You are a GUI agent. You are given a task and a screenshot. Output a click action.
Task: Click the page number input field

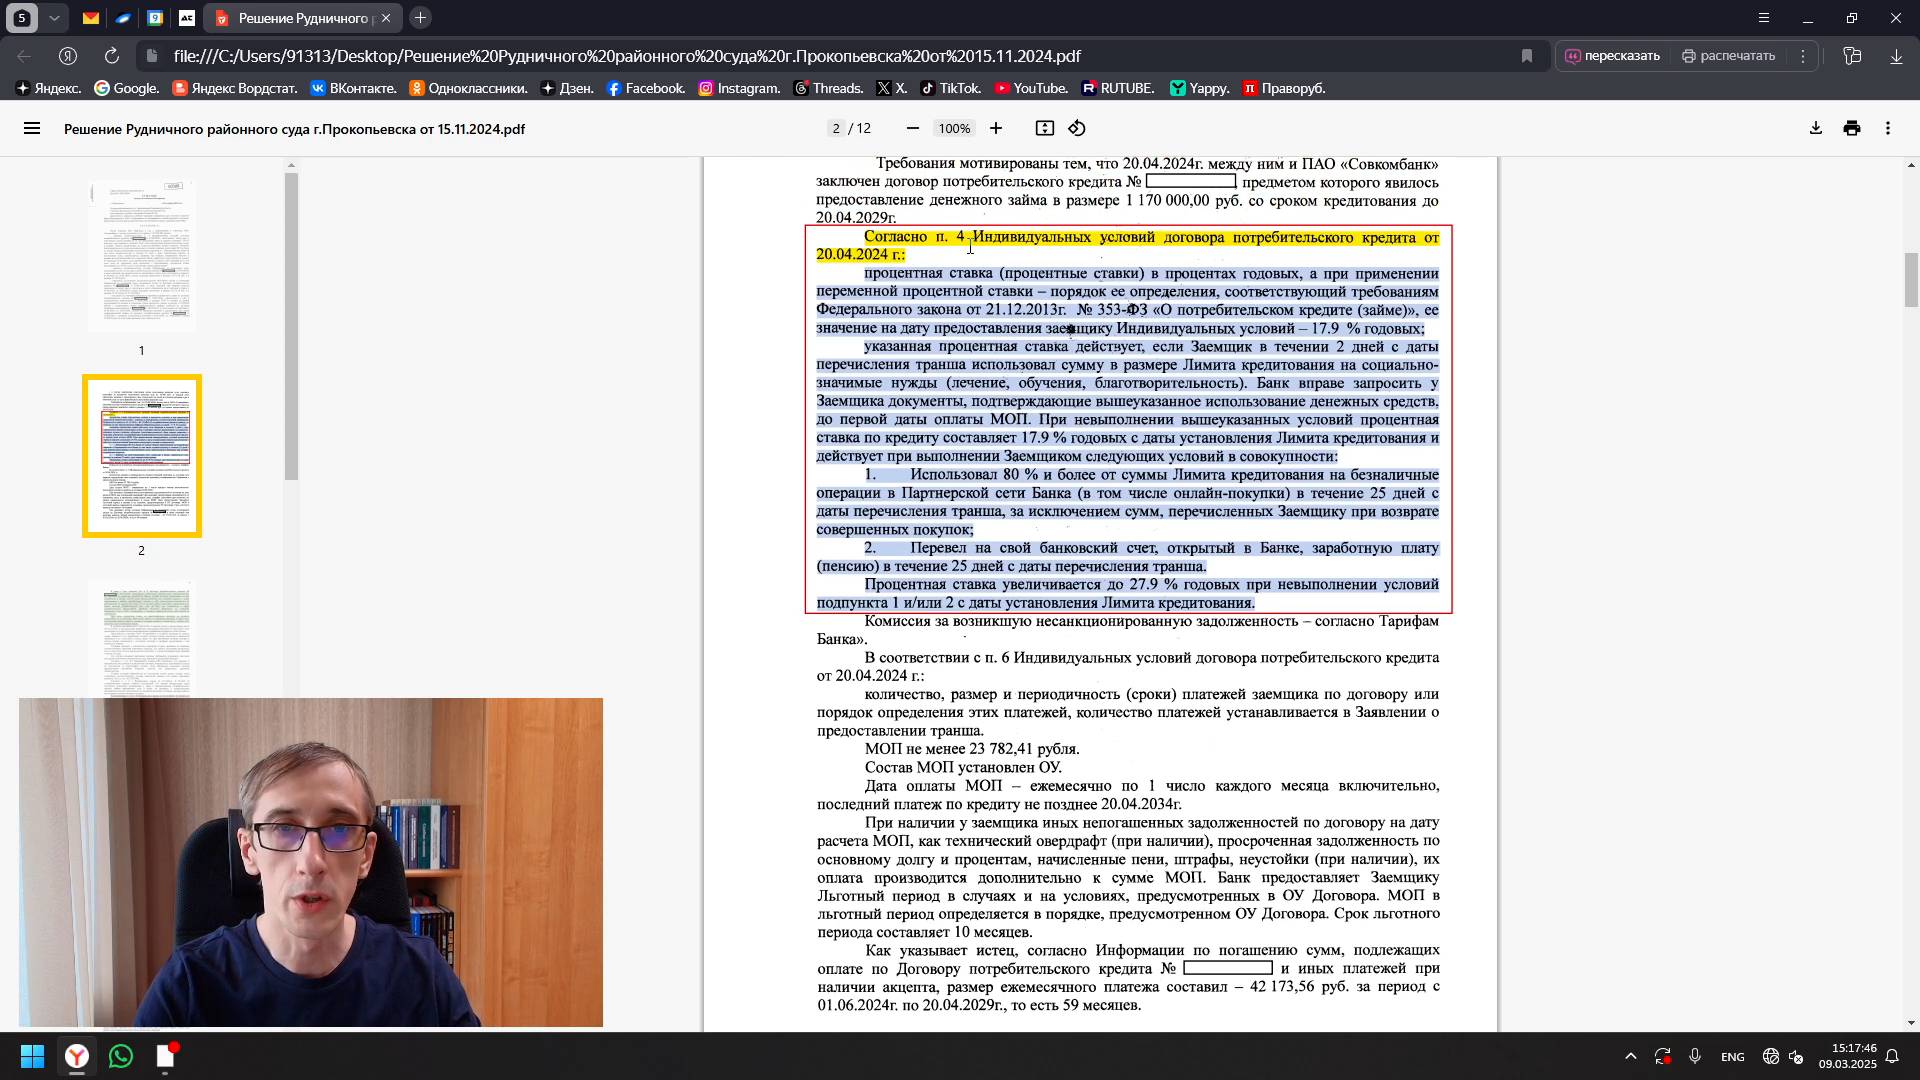pyautogui.click(x=836, y=128)
